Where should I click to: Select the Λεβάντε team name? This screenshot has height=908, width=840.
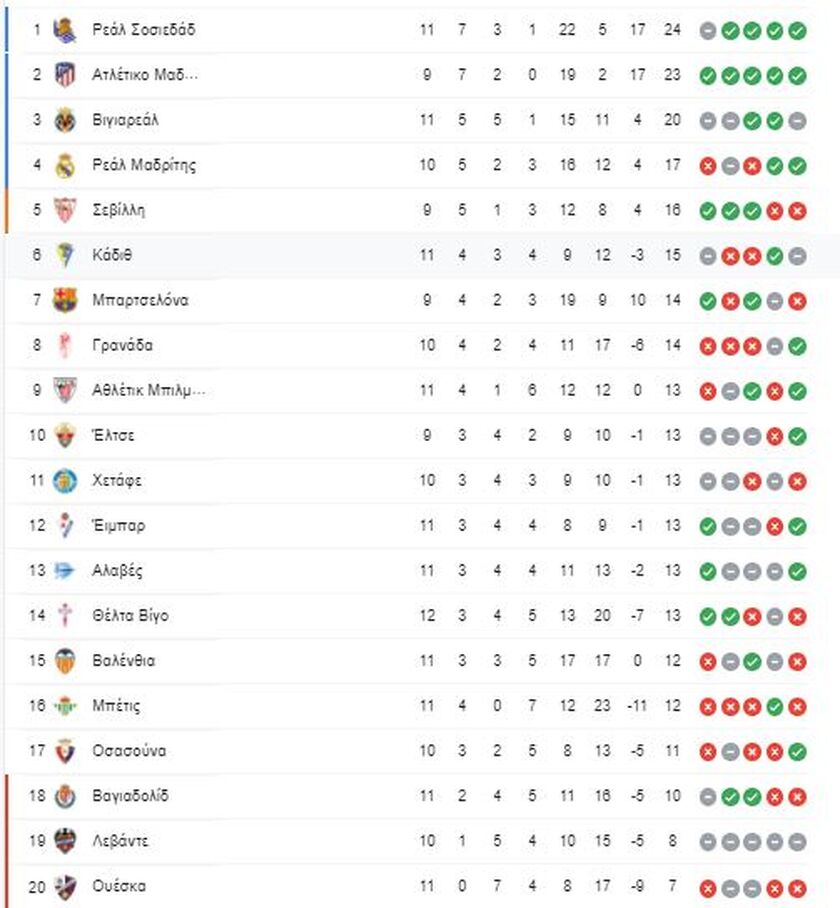(x=120, y=841)
